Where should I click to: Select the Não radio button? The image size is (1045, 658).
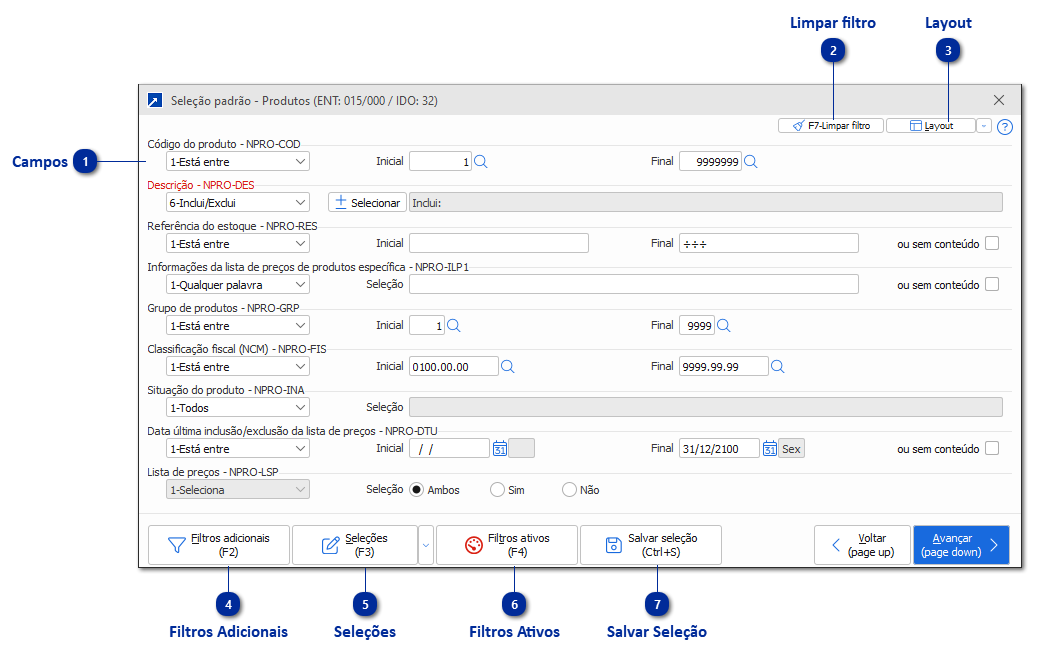569,490
